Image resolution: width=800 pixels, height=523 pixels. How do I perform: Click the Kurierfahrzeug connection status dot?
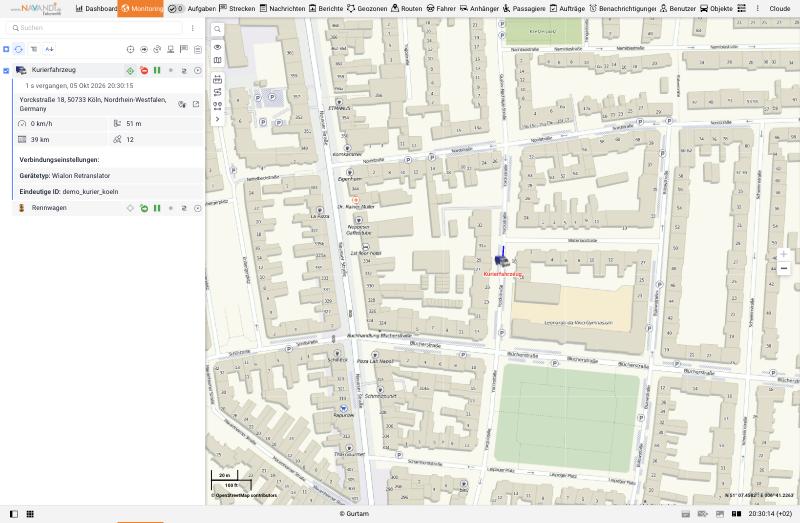pyautogui.click(x=171, y=71)
